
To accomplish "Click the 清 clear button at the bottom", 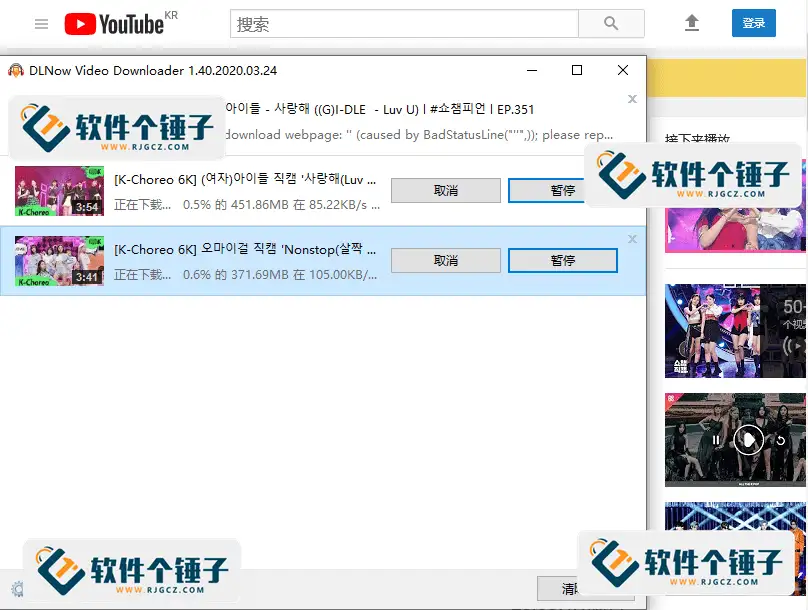I will click(x=586, y=590).
